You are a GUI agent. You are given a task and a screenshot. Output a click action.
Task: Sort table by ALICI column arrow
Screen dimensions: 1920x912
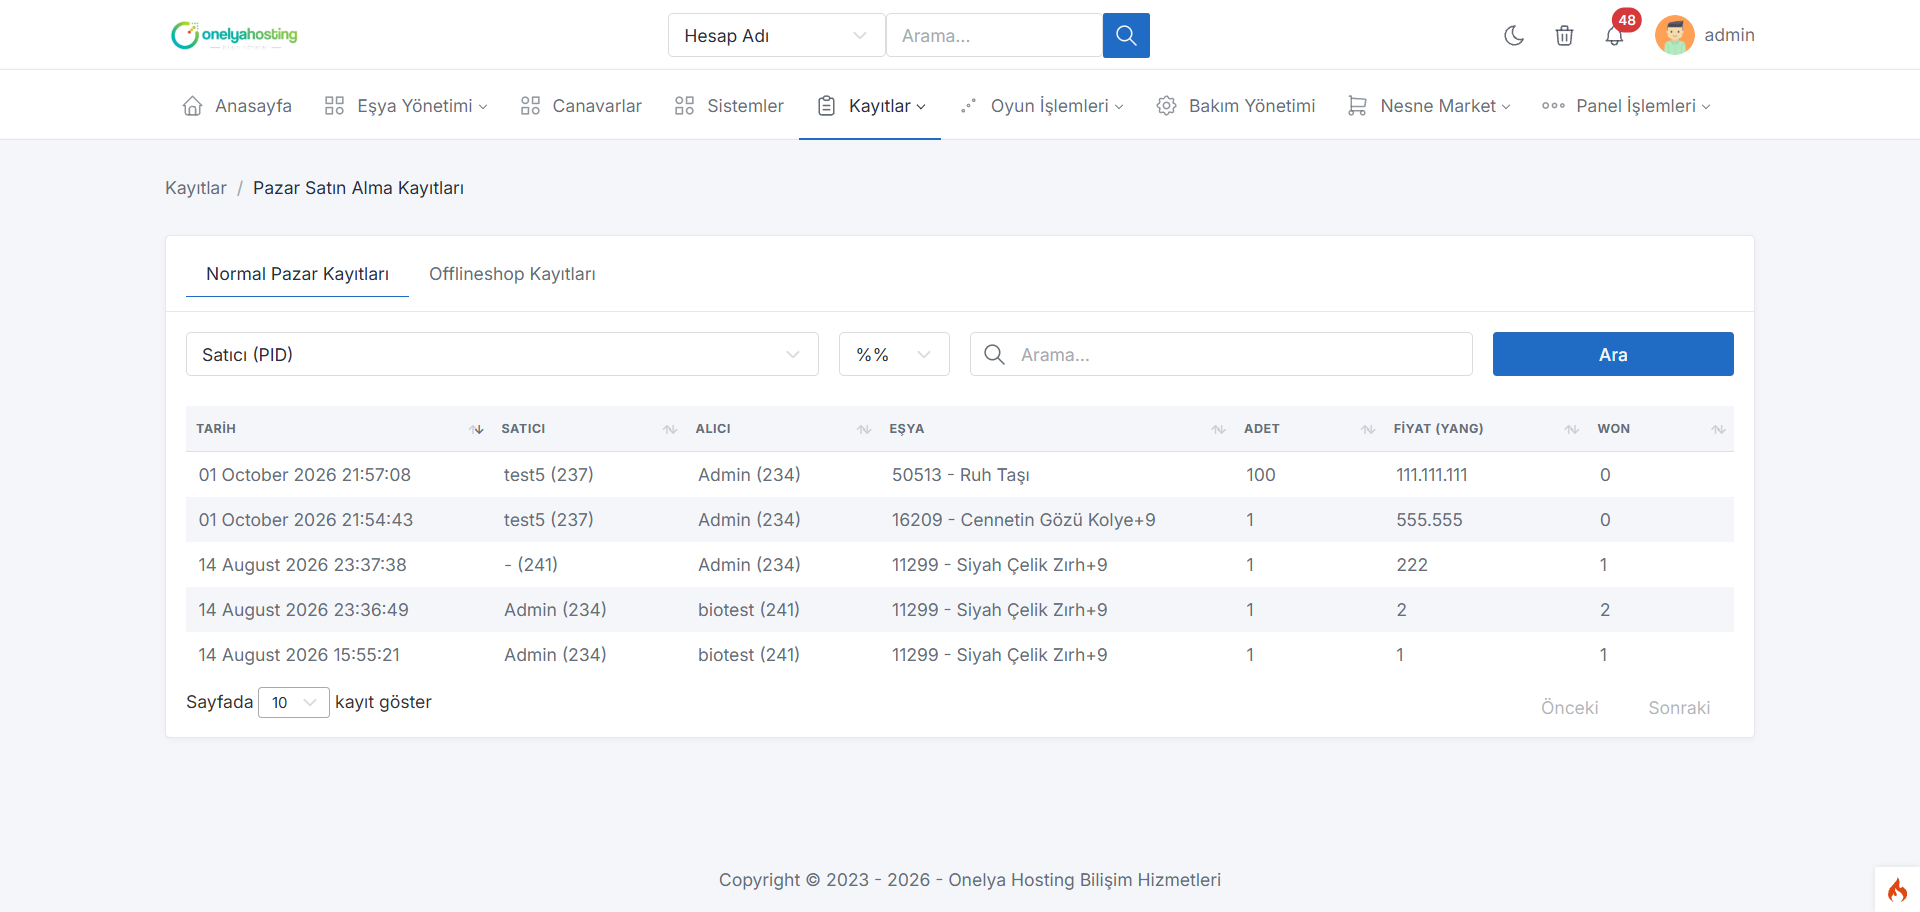[x=864, y=429]
